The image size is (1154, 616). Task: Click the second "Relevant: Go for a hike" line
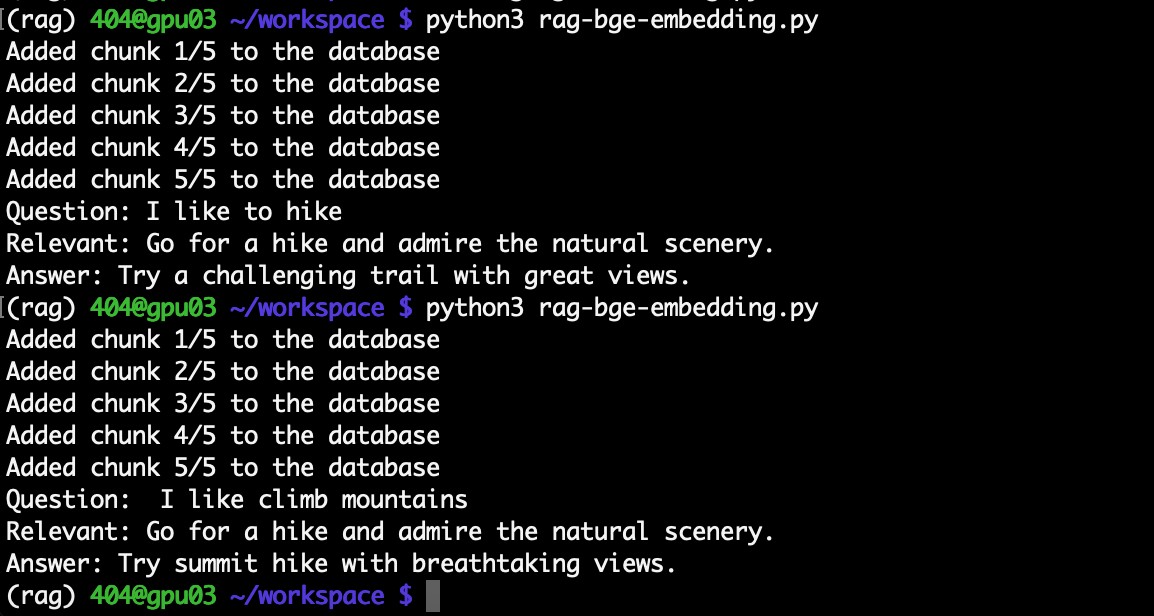click(391, 531)
